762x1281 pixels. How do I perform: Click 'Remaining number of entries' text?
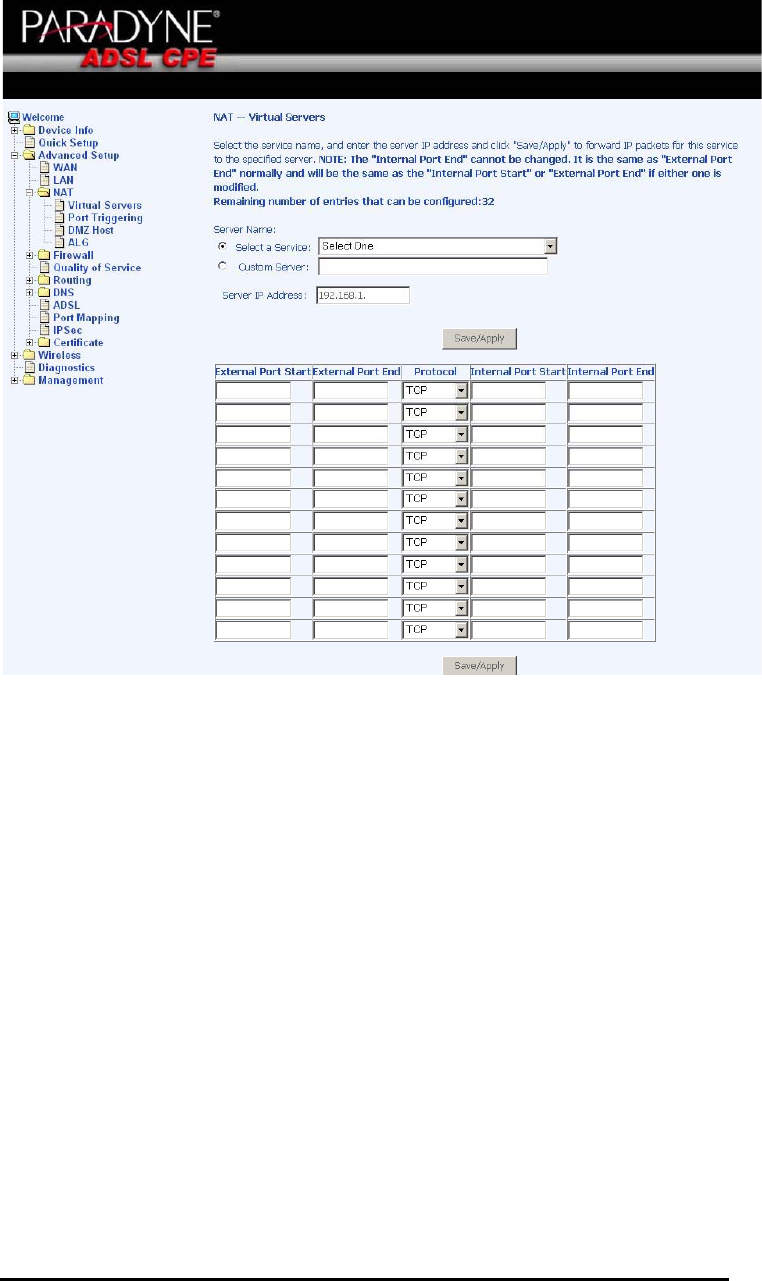click(355, 201)
